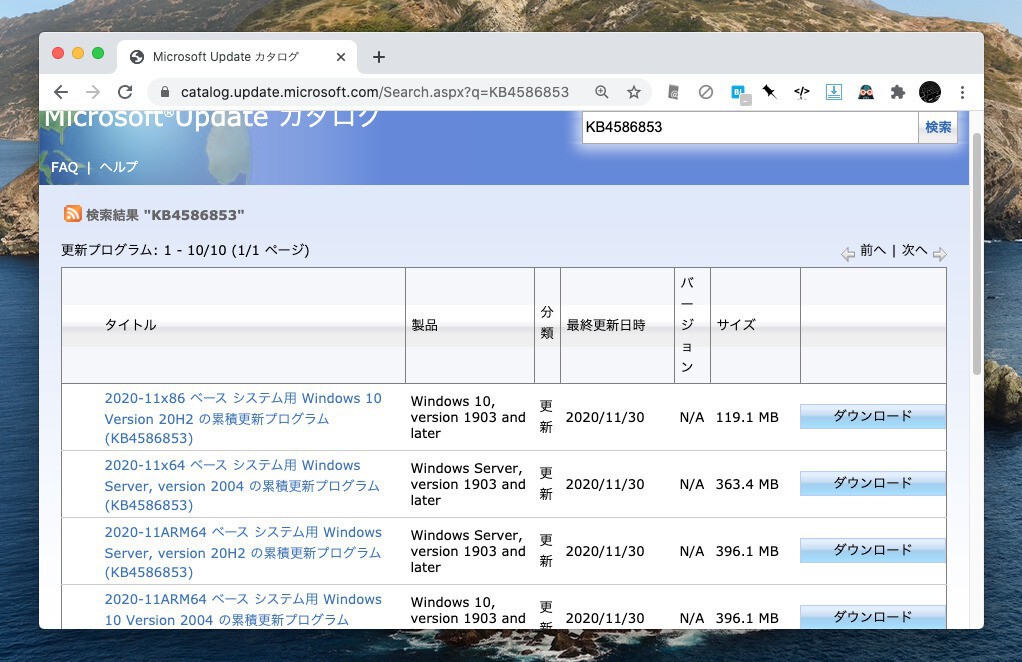Open the ヘルプ help link
This screenshot has width=1022, height=662.
[x=118, y=167]
